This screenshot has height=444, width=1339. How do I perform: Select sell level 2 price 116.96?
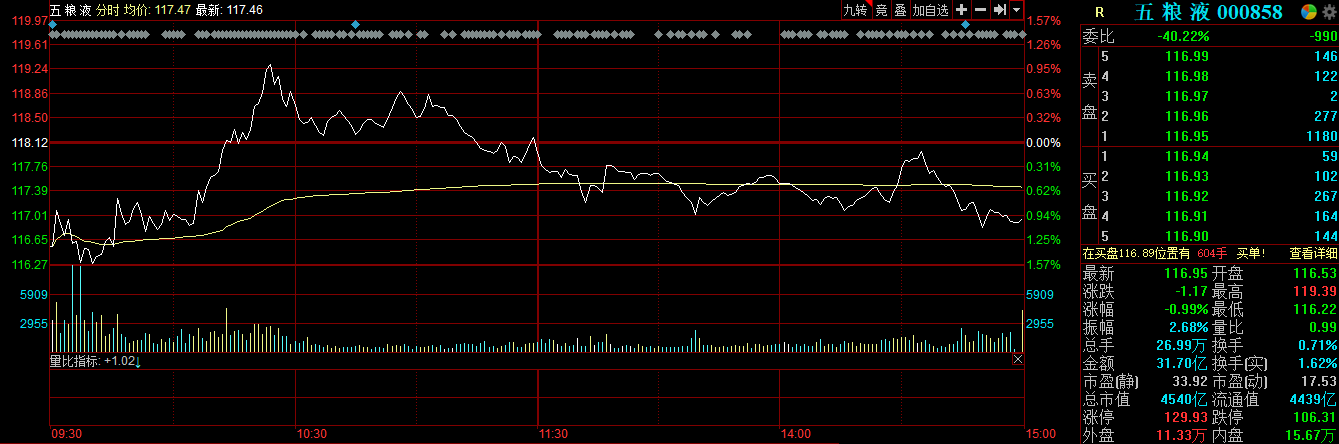pyautogui.click(x=1187, y=117)
